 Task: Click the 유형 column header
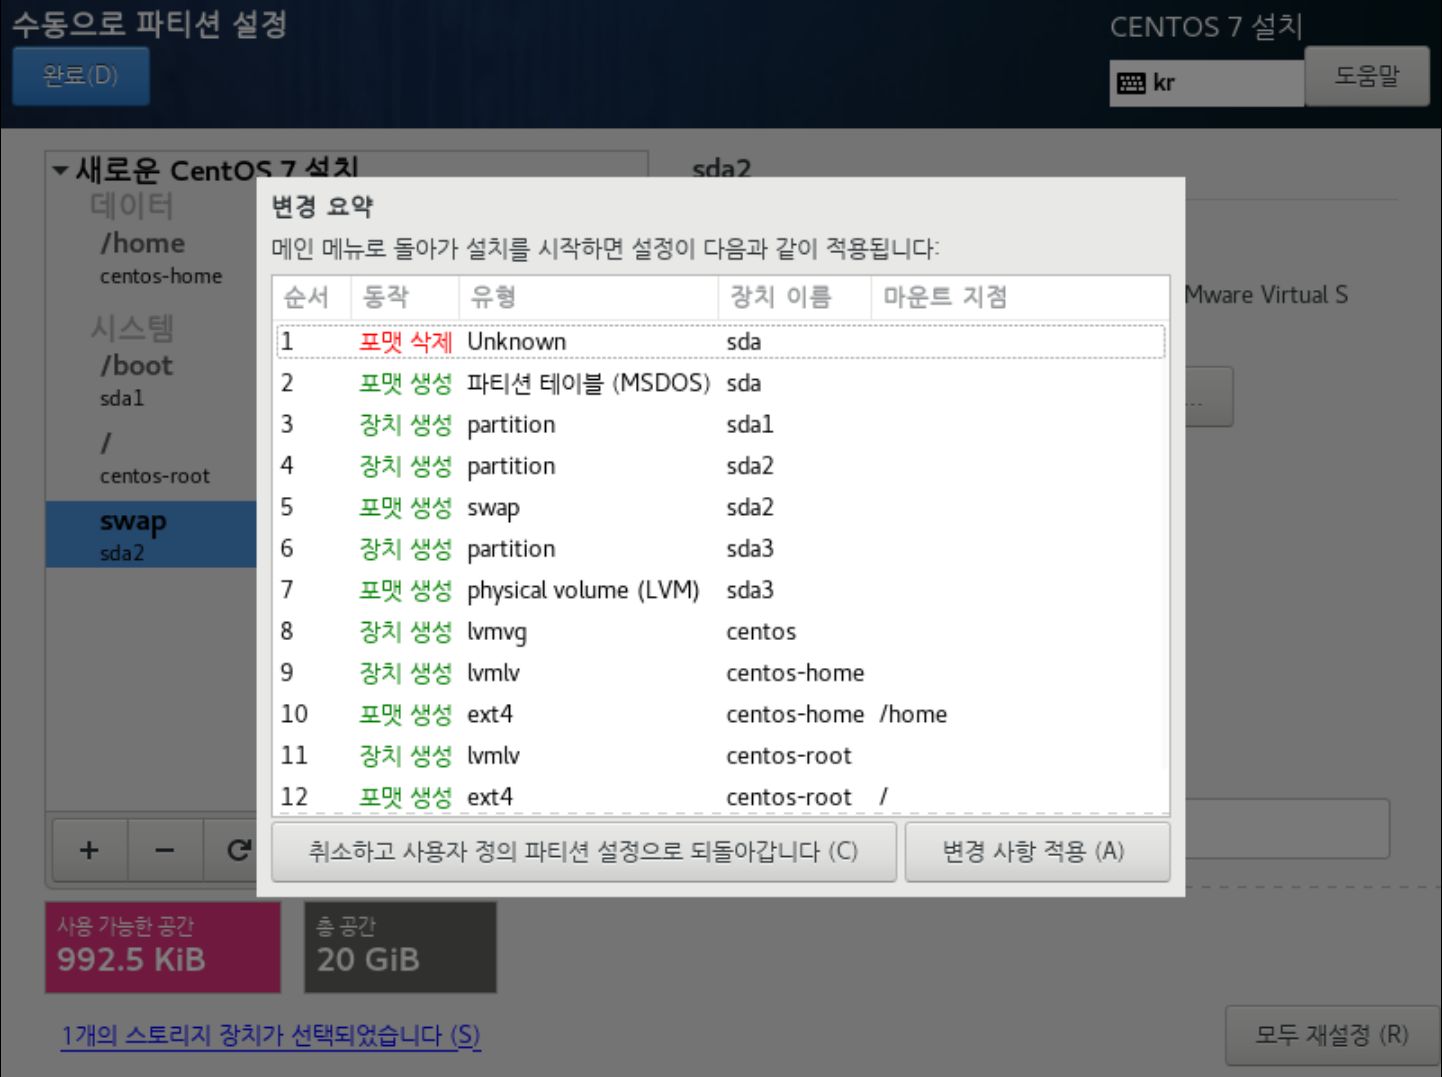[588, 297]
